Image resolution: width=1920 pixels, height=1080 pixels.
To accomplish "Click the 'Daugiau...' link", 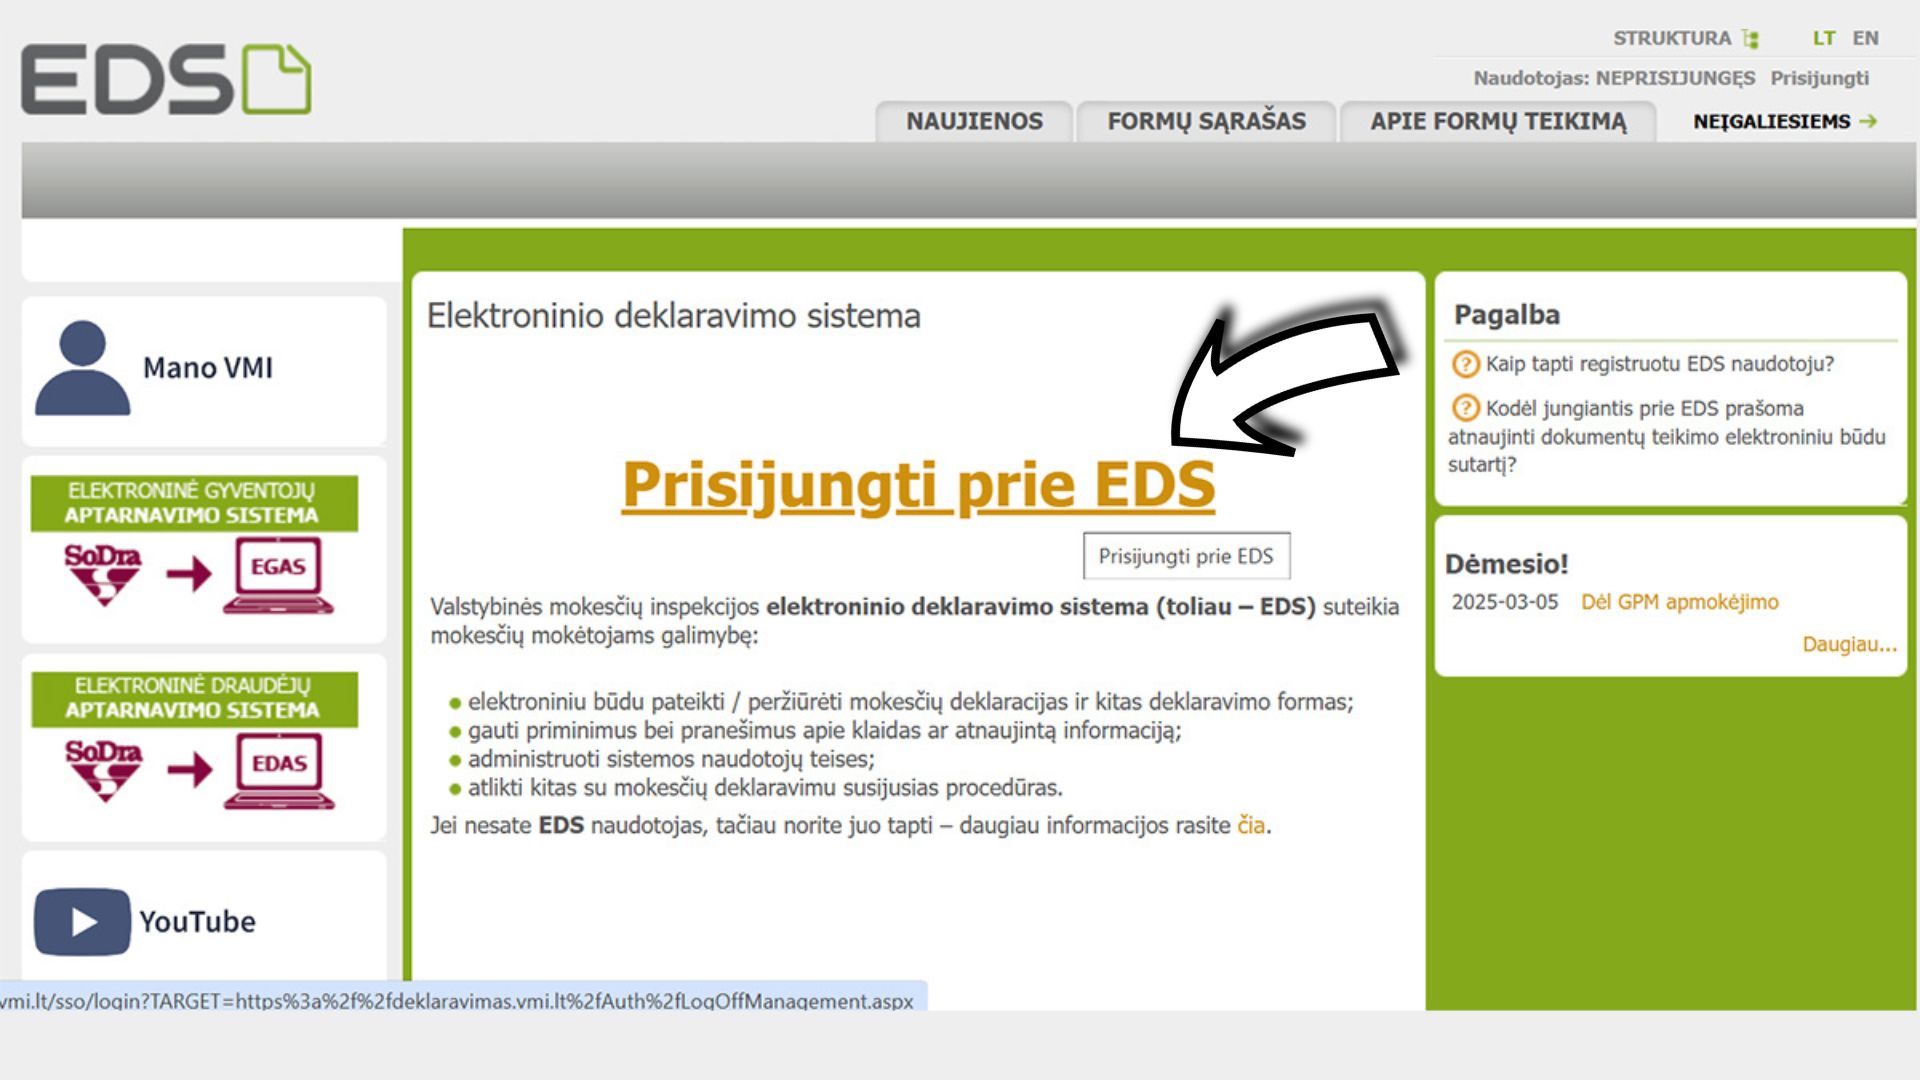I will click(x=1849, y=644).
